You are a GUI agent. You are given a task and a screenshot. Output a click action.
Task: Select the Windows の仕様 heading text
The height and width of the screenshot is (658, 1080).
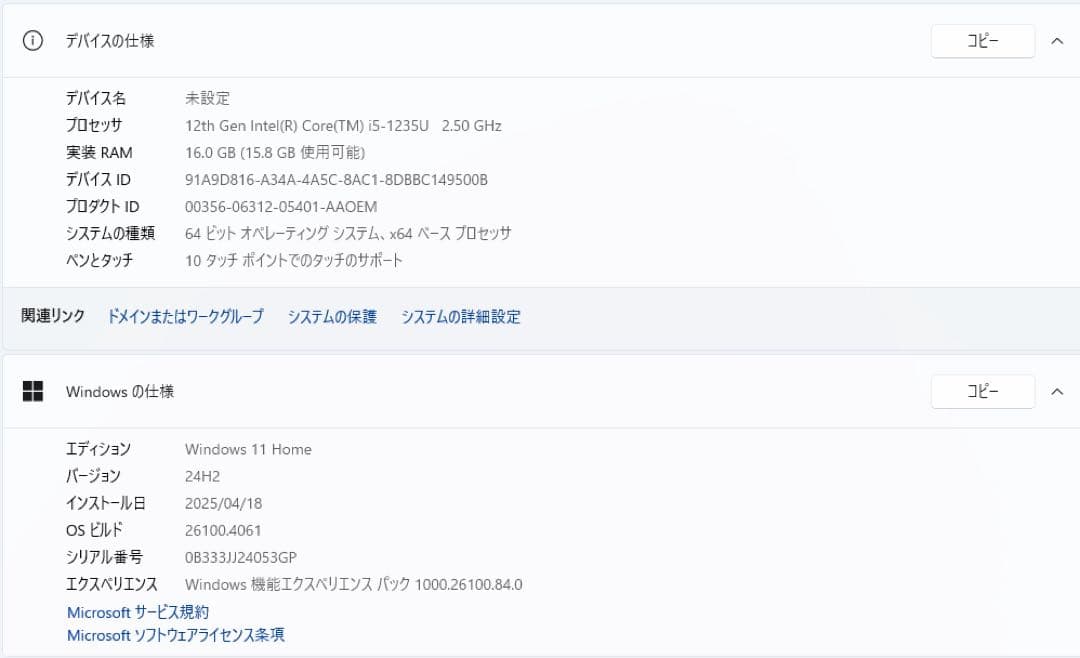tap(120, 391)
